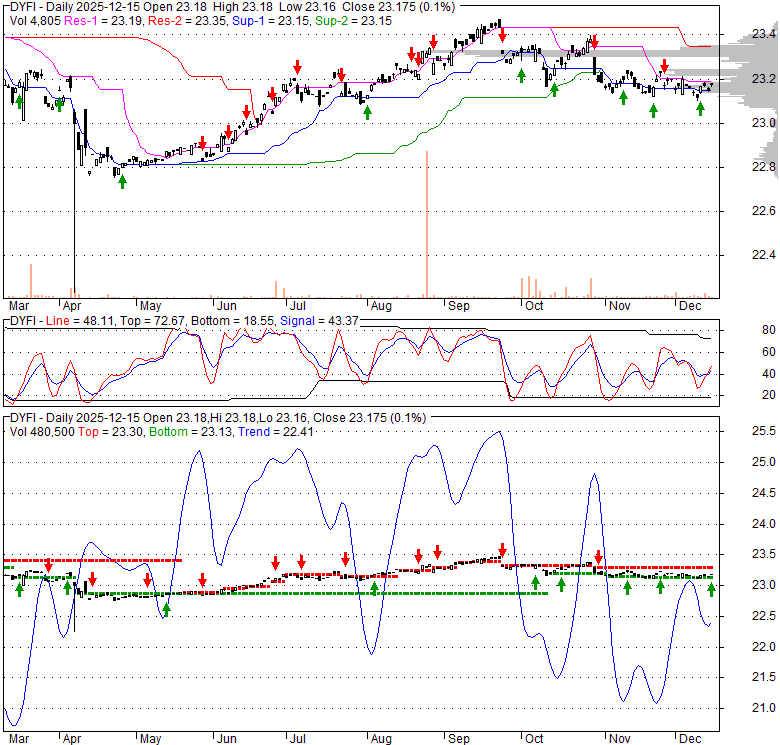The height and width of the screenshot is (745, 780).
Task: Select the rightmost green arrow in the bottom panel
Action: tap(711, 589)
